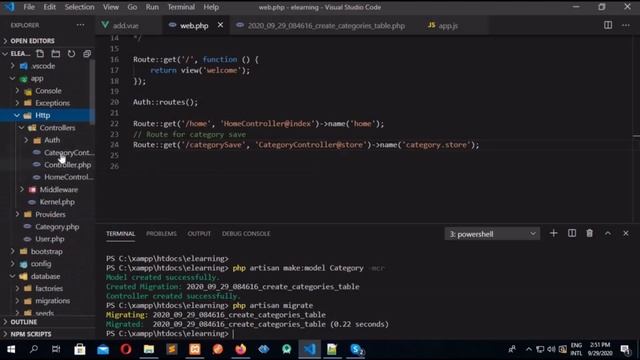Open Windows taskbar search

[x=34, y=349]
